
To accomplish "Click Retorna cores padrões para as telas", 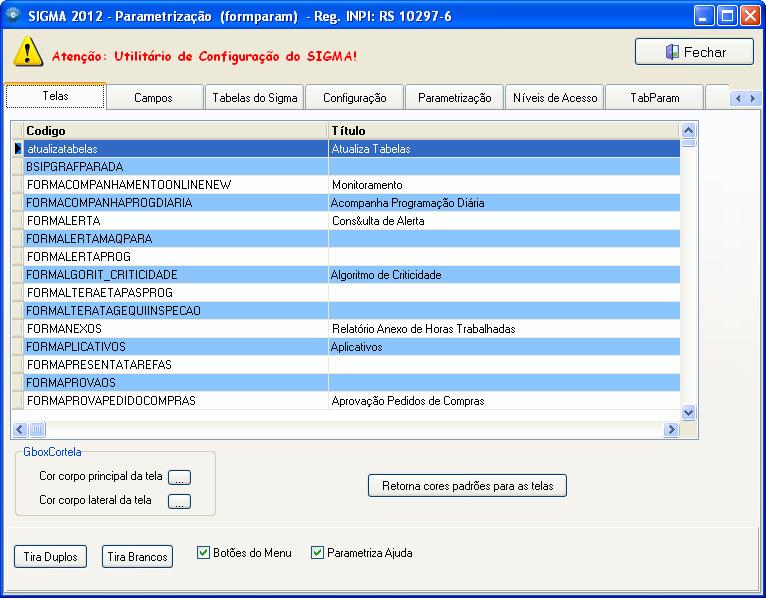I will (x=468, y=486).
